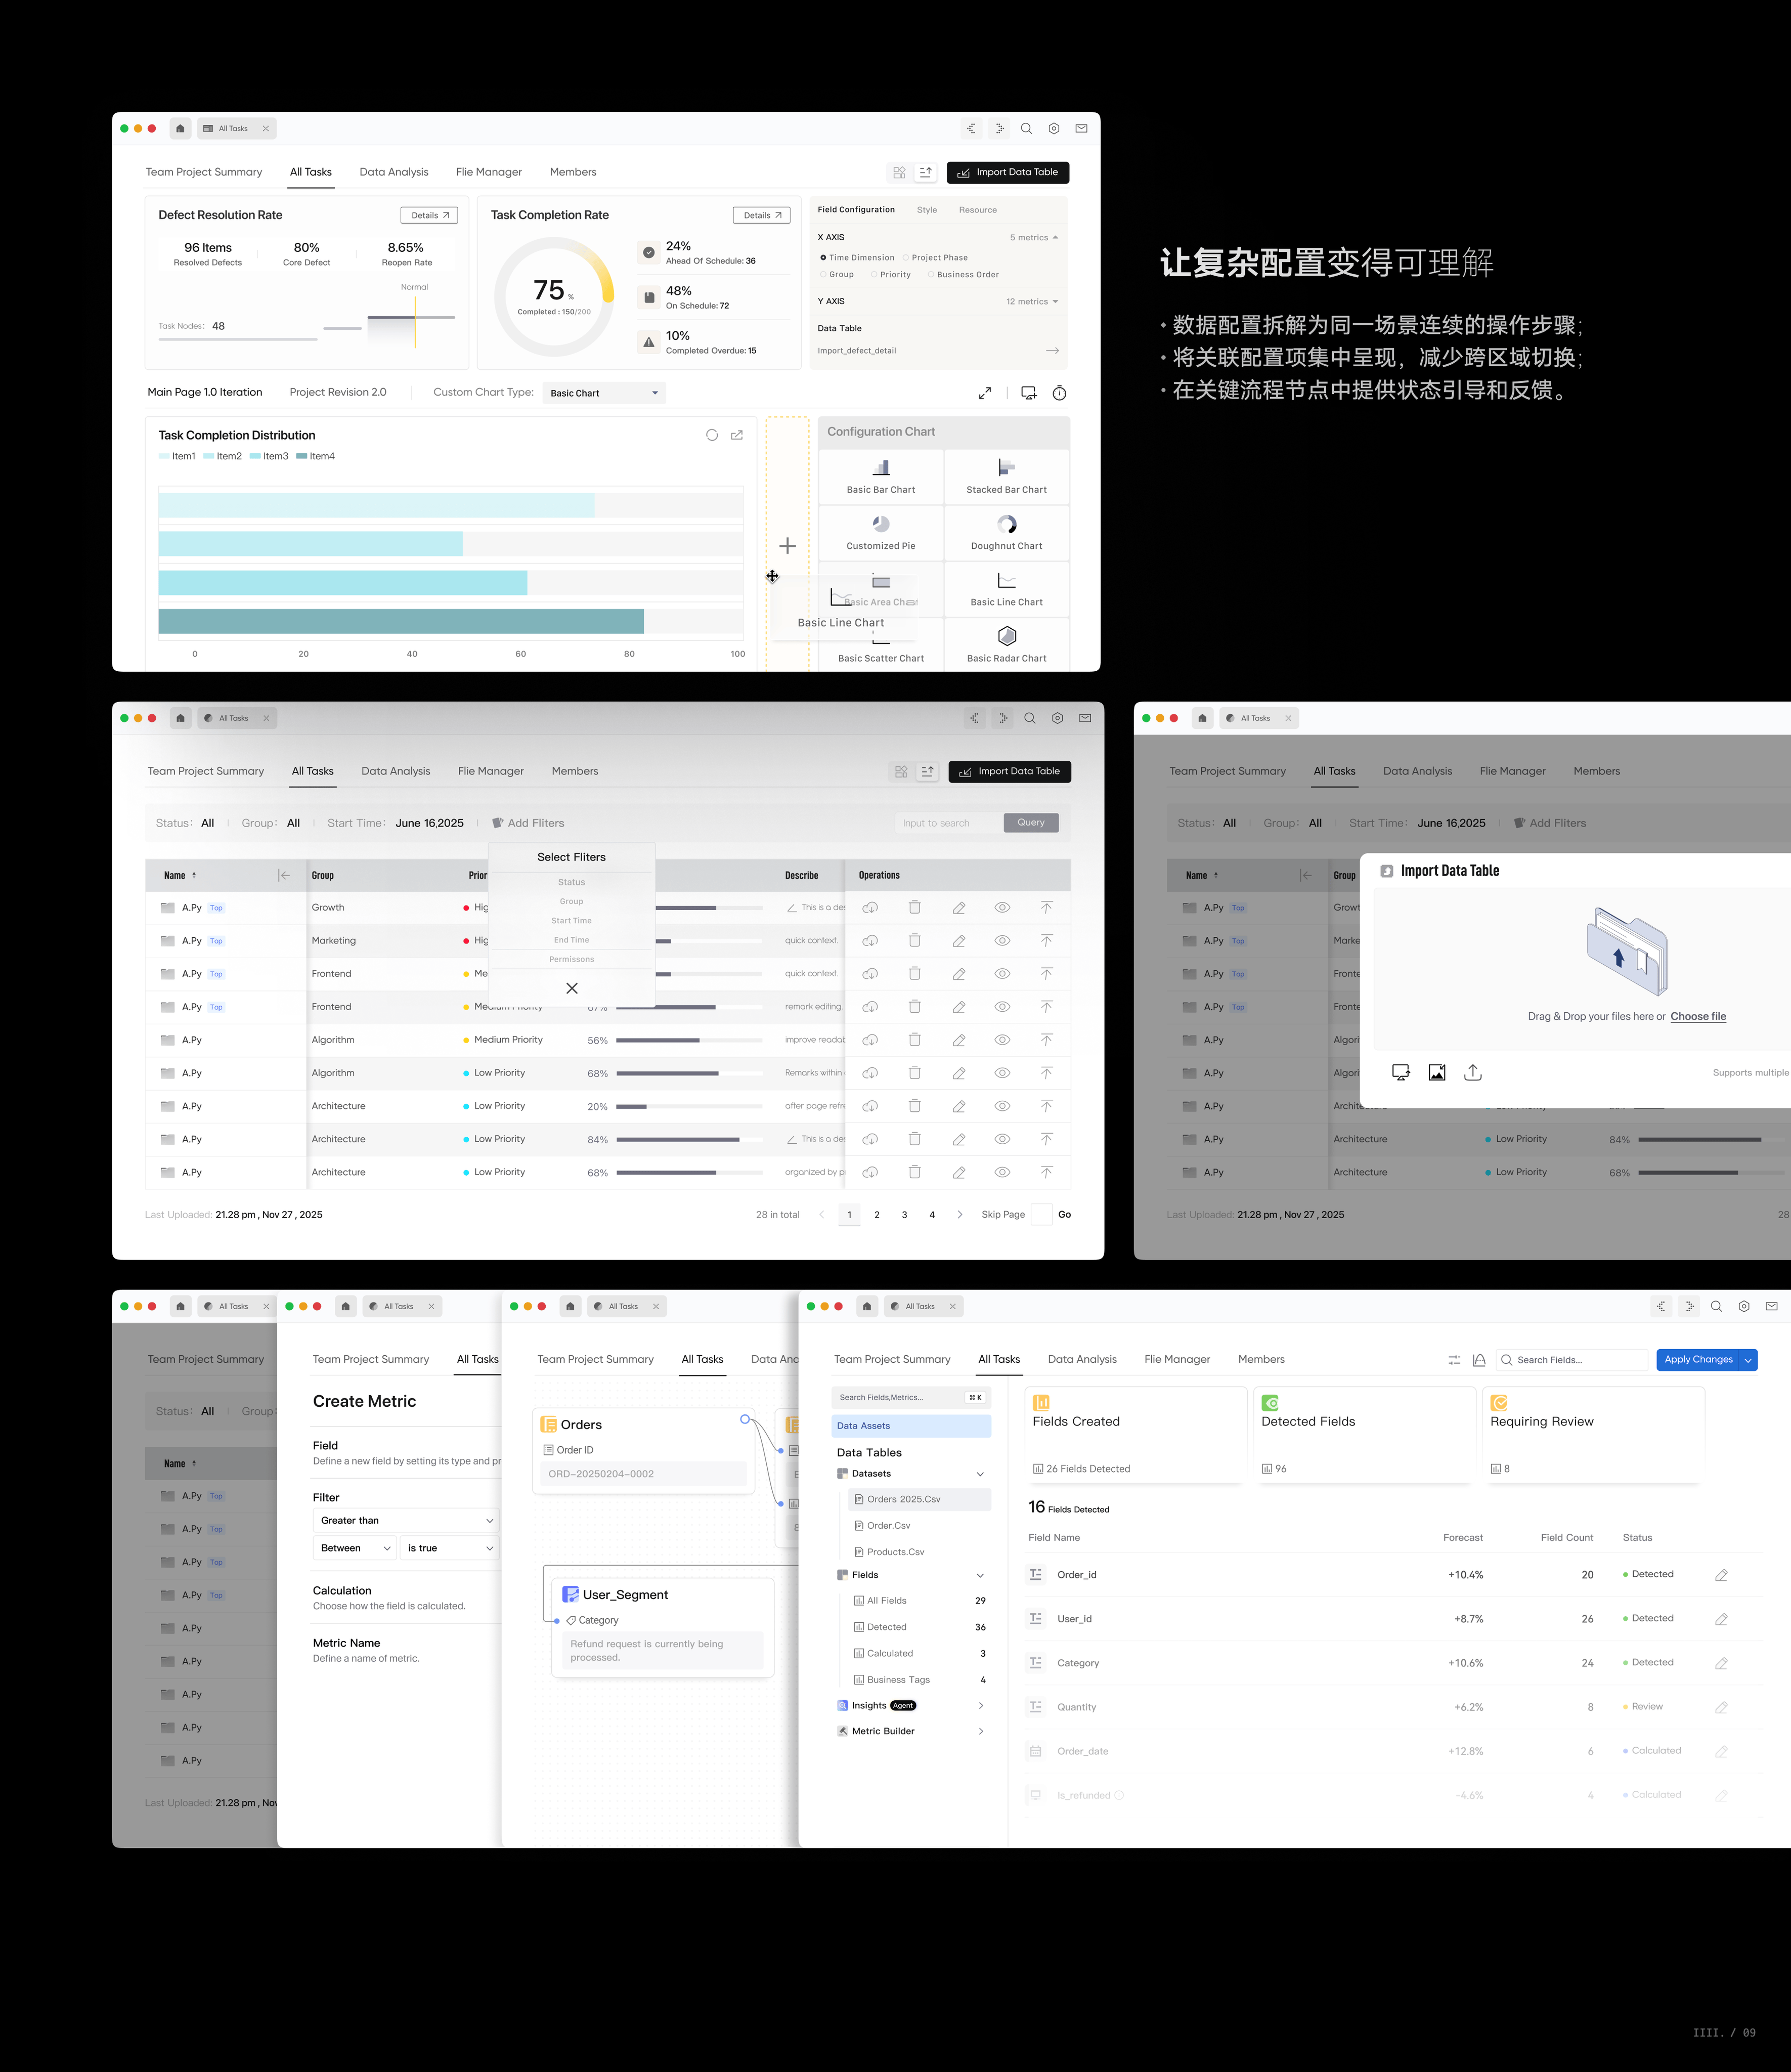Image resolution: width=1791 pixels, height=2072 pixels.
Task: Select the Time Dimension radio button
Action: tap(823, 258)
